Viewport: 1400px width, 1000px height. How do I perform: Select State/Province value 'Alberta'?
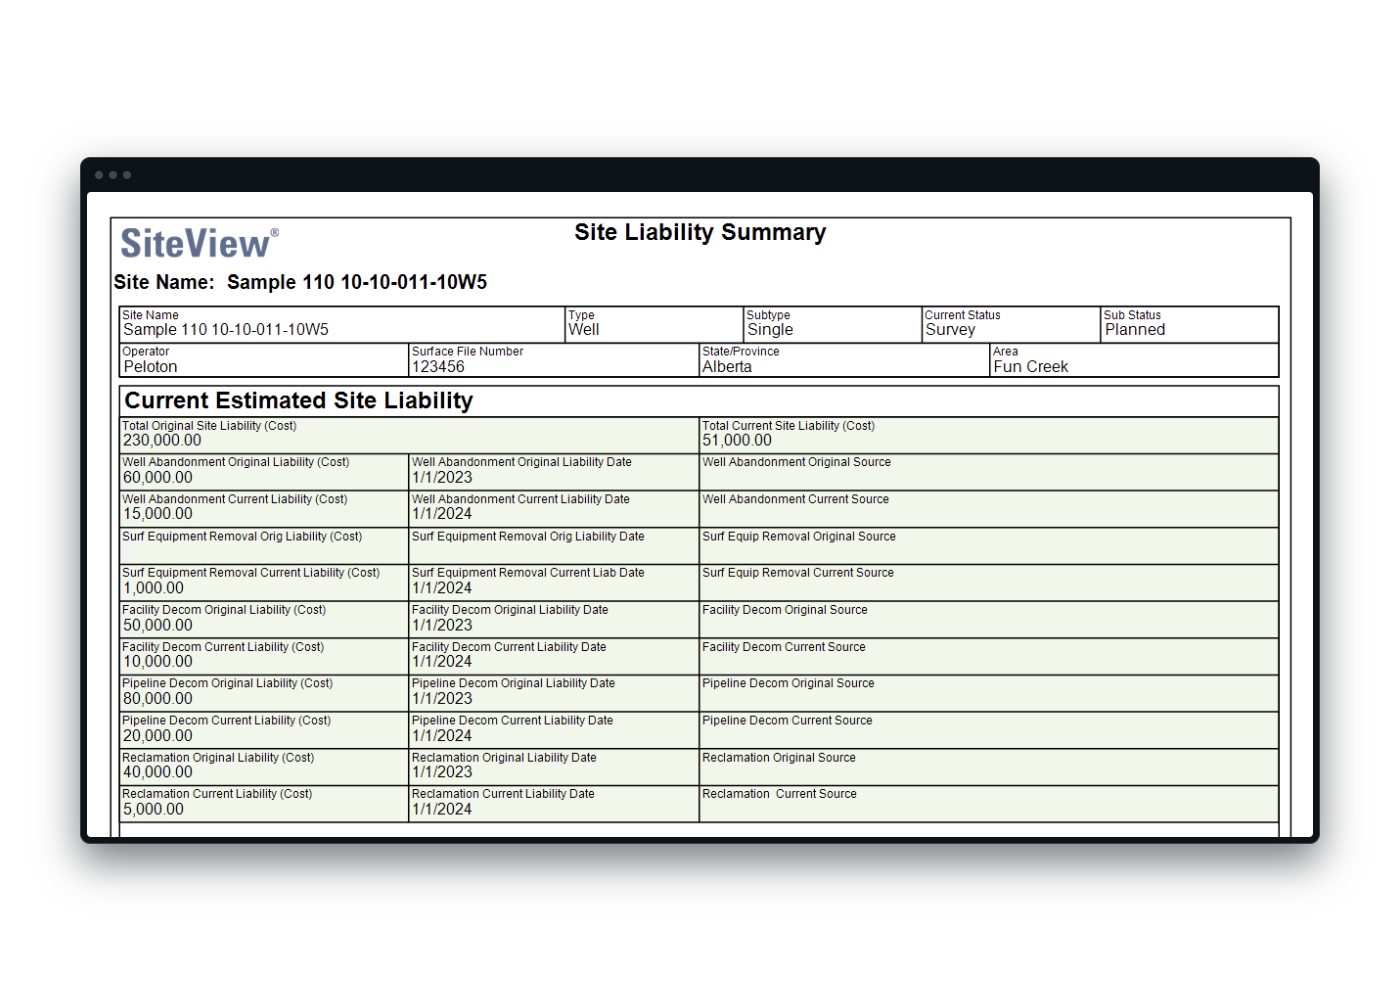pos(727,367)
